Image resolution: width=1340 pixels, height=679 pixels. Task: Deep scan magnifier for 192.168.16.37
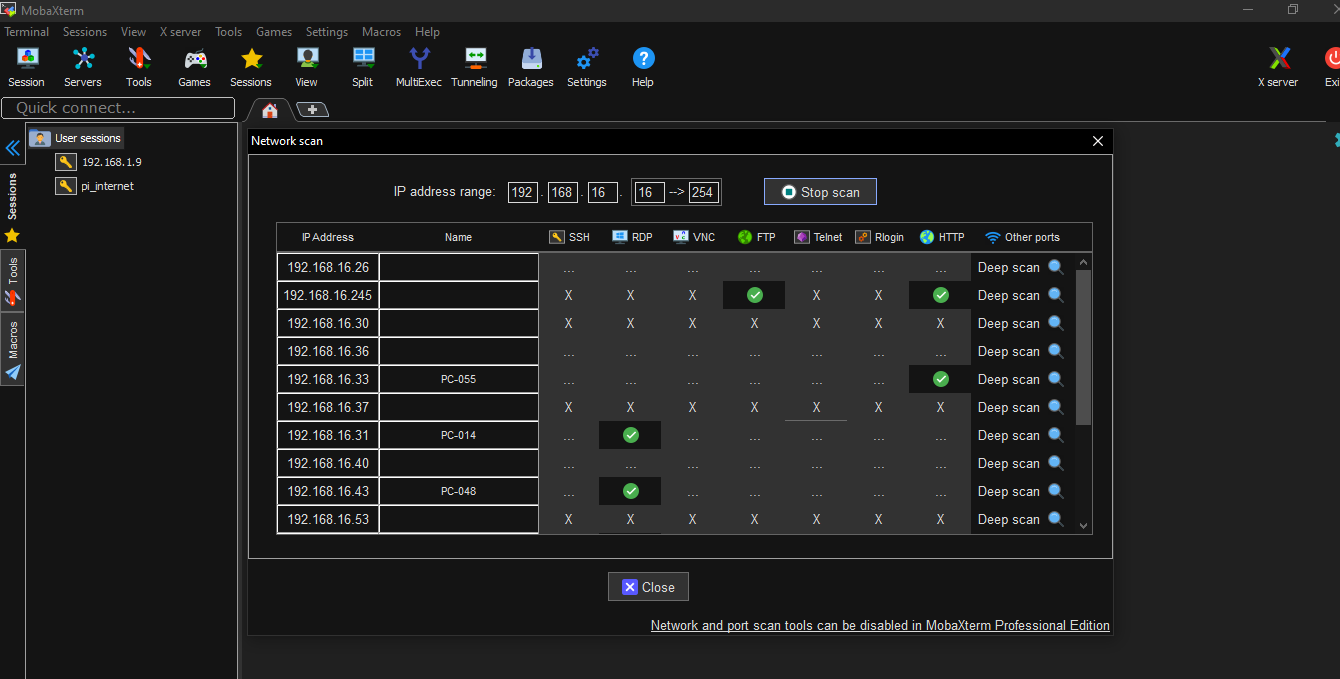pos(1056,407)
